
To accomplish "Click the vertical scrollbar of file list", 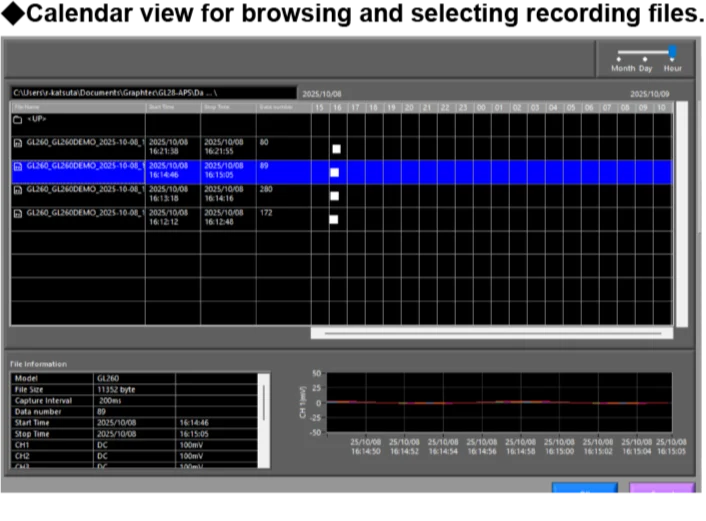I will [681, 210].
